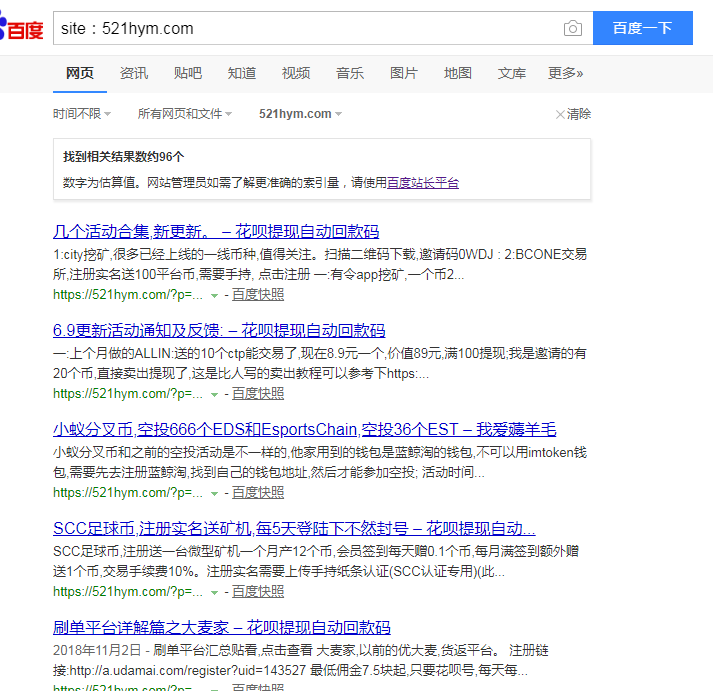Click green arrow under SCC足球币 result
The width and height of the screenshot is (713, 691).
(214, 592)
